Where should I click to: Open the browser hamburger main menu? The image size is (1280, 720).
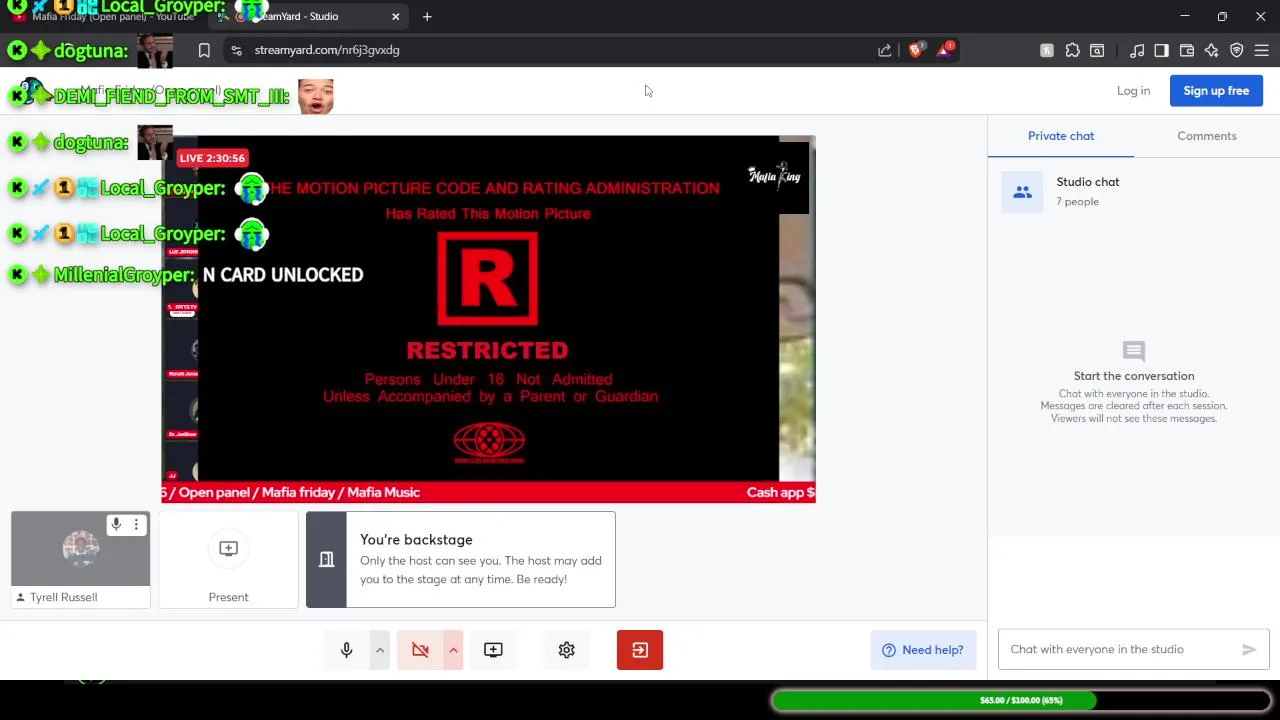[1261, 50]
